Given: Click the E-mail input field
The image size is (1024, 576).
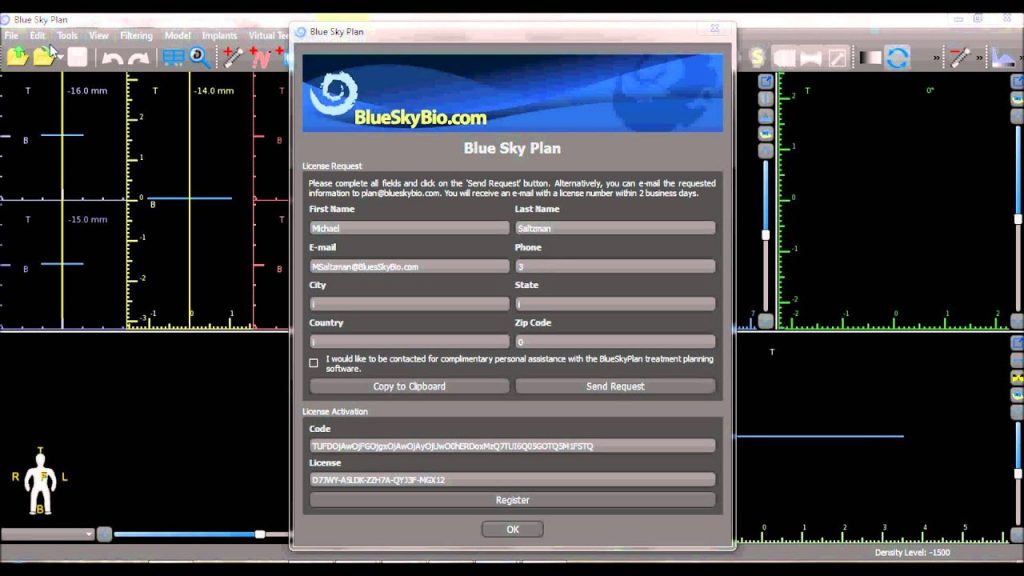Looking at the screenshot, I should point(409,267).
